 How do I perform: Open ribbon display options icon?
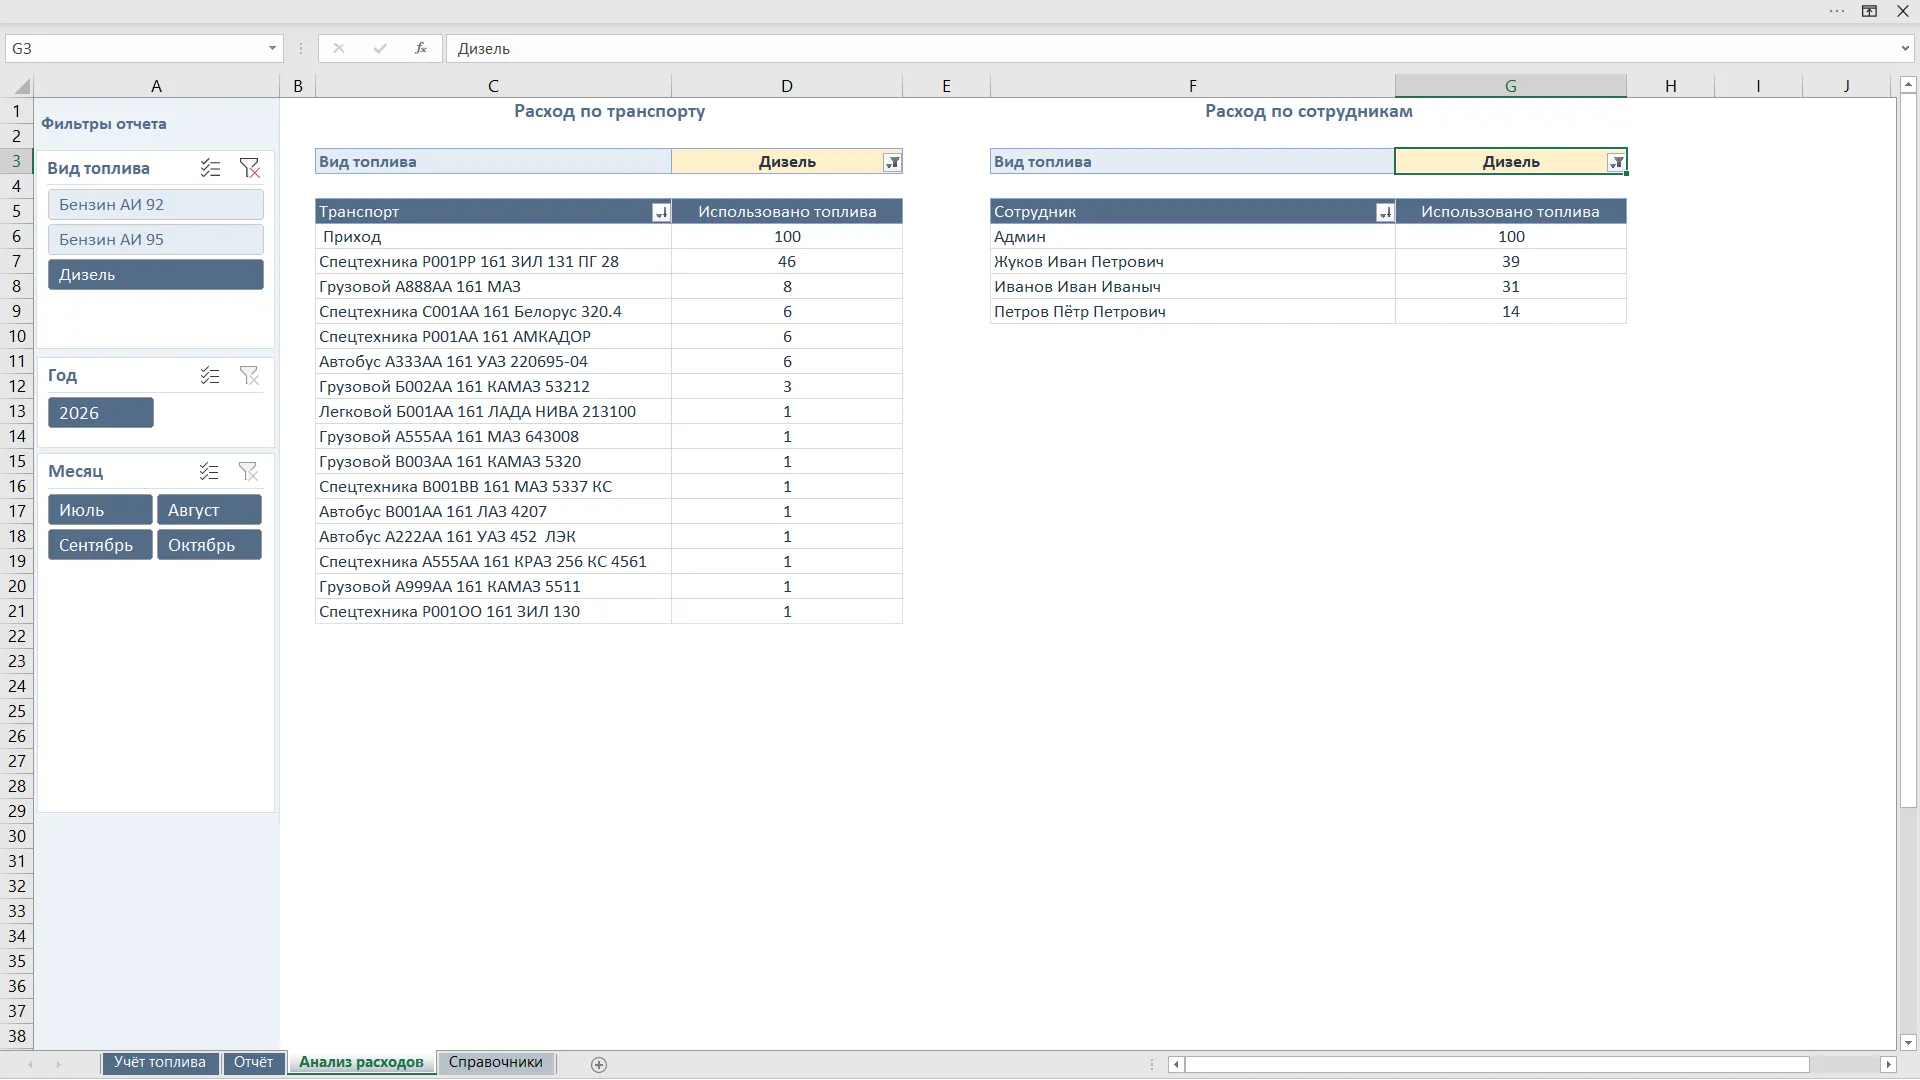1869,11
